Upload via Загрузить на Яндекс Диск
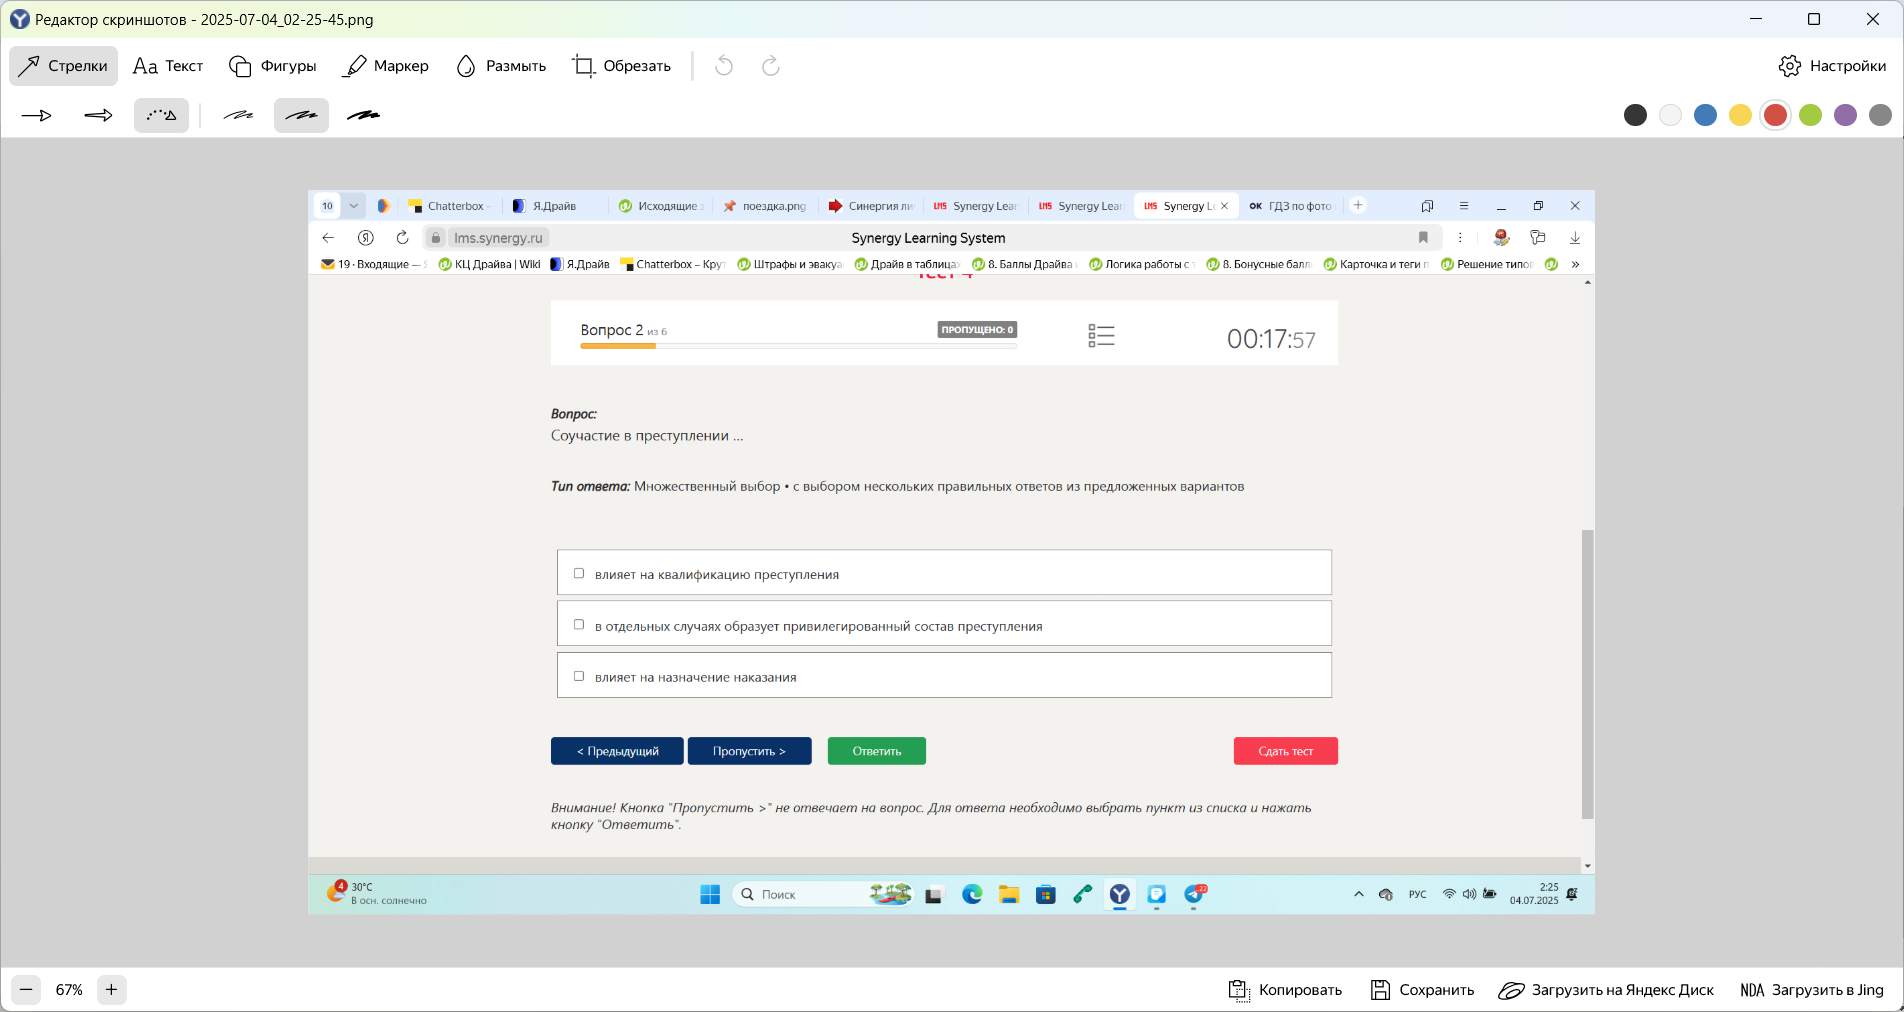The height and width of the screenshot is (1012, 1904). point(1606,990)
